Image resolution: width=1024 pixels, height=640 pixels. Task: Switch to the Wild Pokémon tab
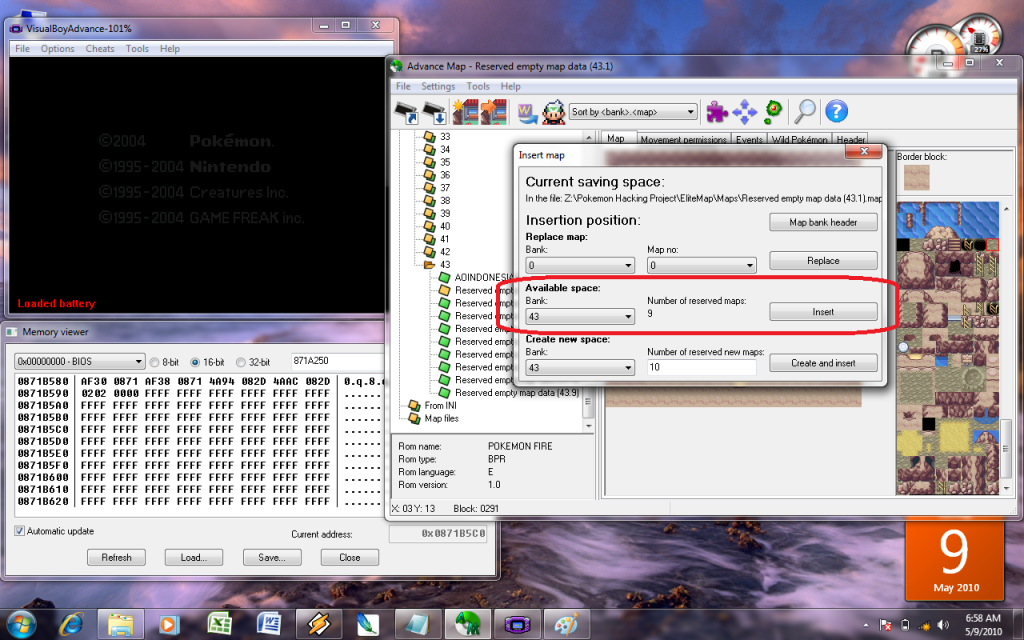799,139
